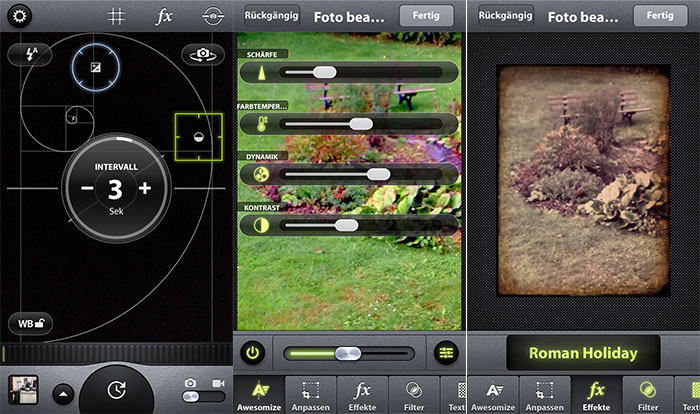The image size is (700, 414).
Task: Select Effekte tab in middle screen
Action: point(362,395)
